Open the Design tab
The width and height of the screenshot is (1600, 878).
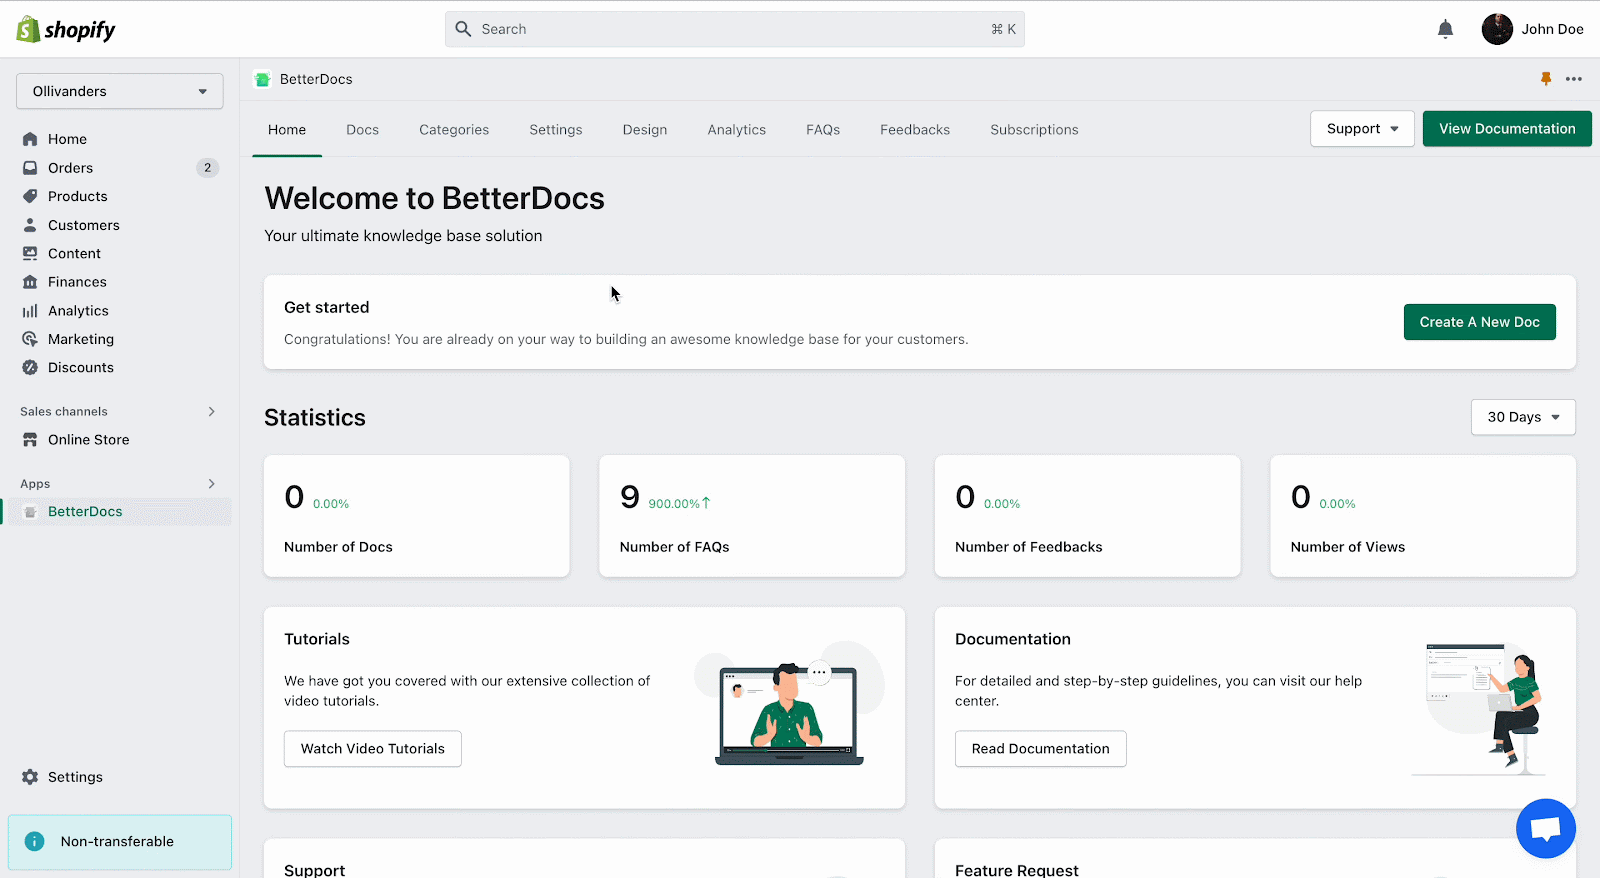tap(645, 130)
